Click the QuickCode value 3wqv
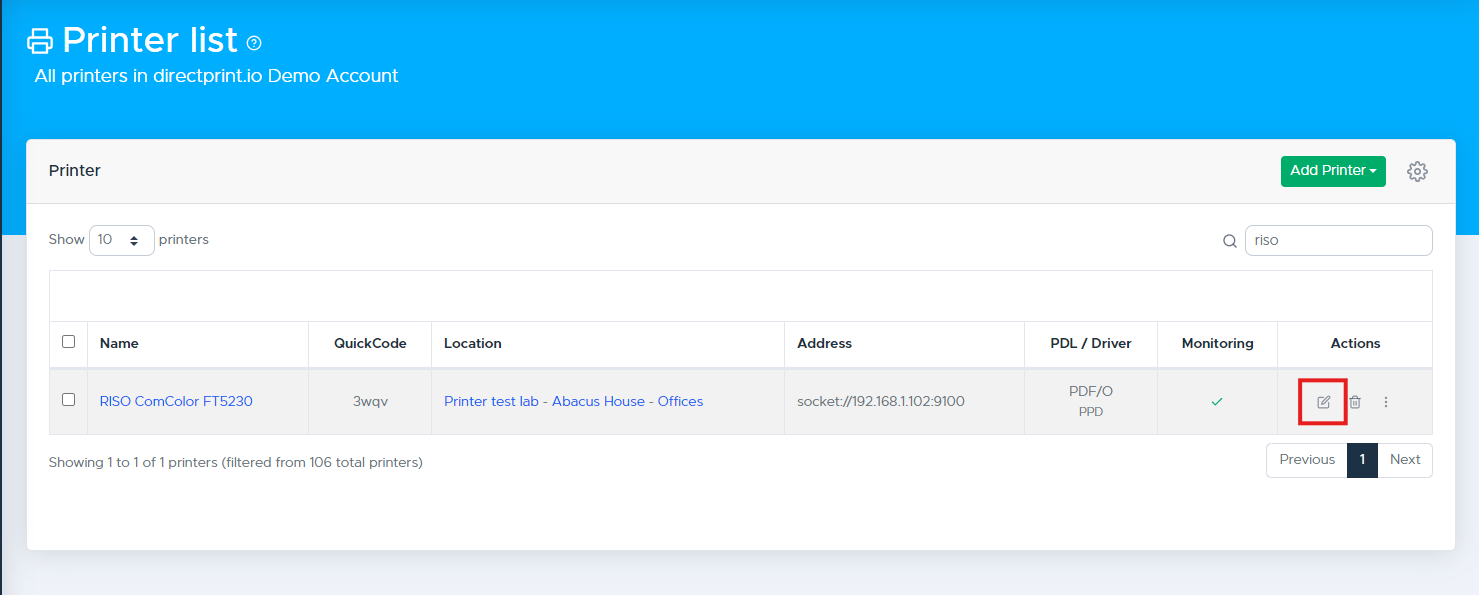The width and height of the screenshot is (1479, 595). click(370, 401)
